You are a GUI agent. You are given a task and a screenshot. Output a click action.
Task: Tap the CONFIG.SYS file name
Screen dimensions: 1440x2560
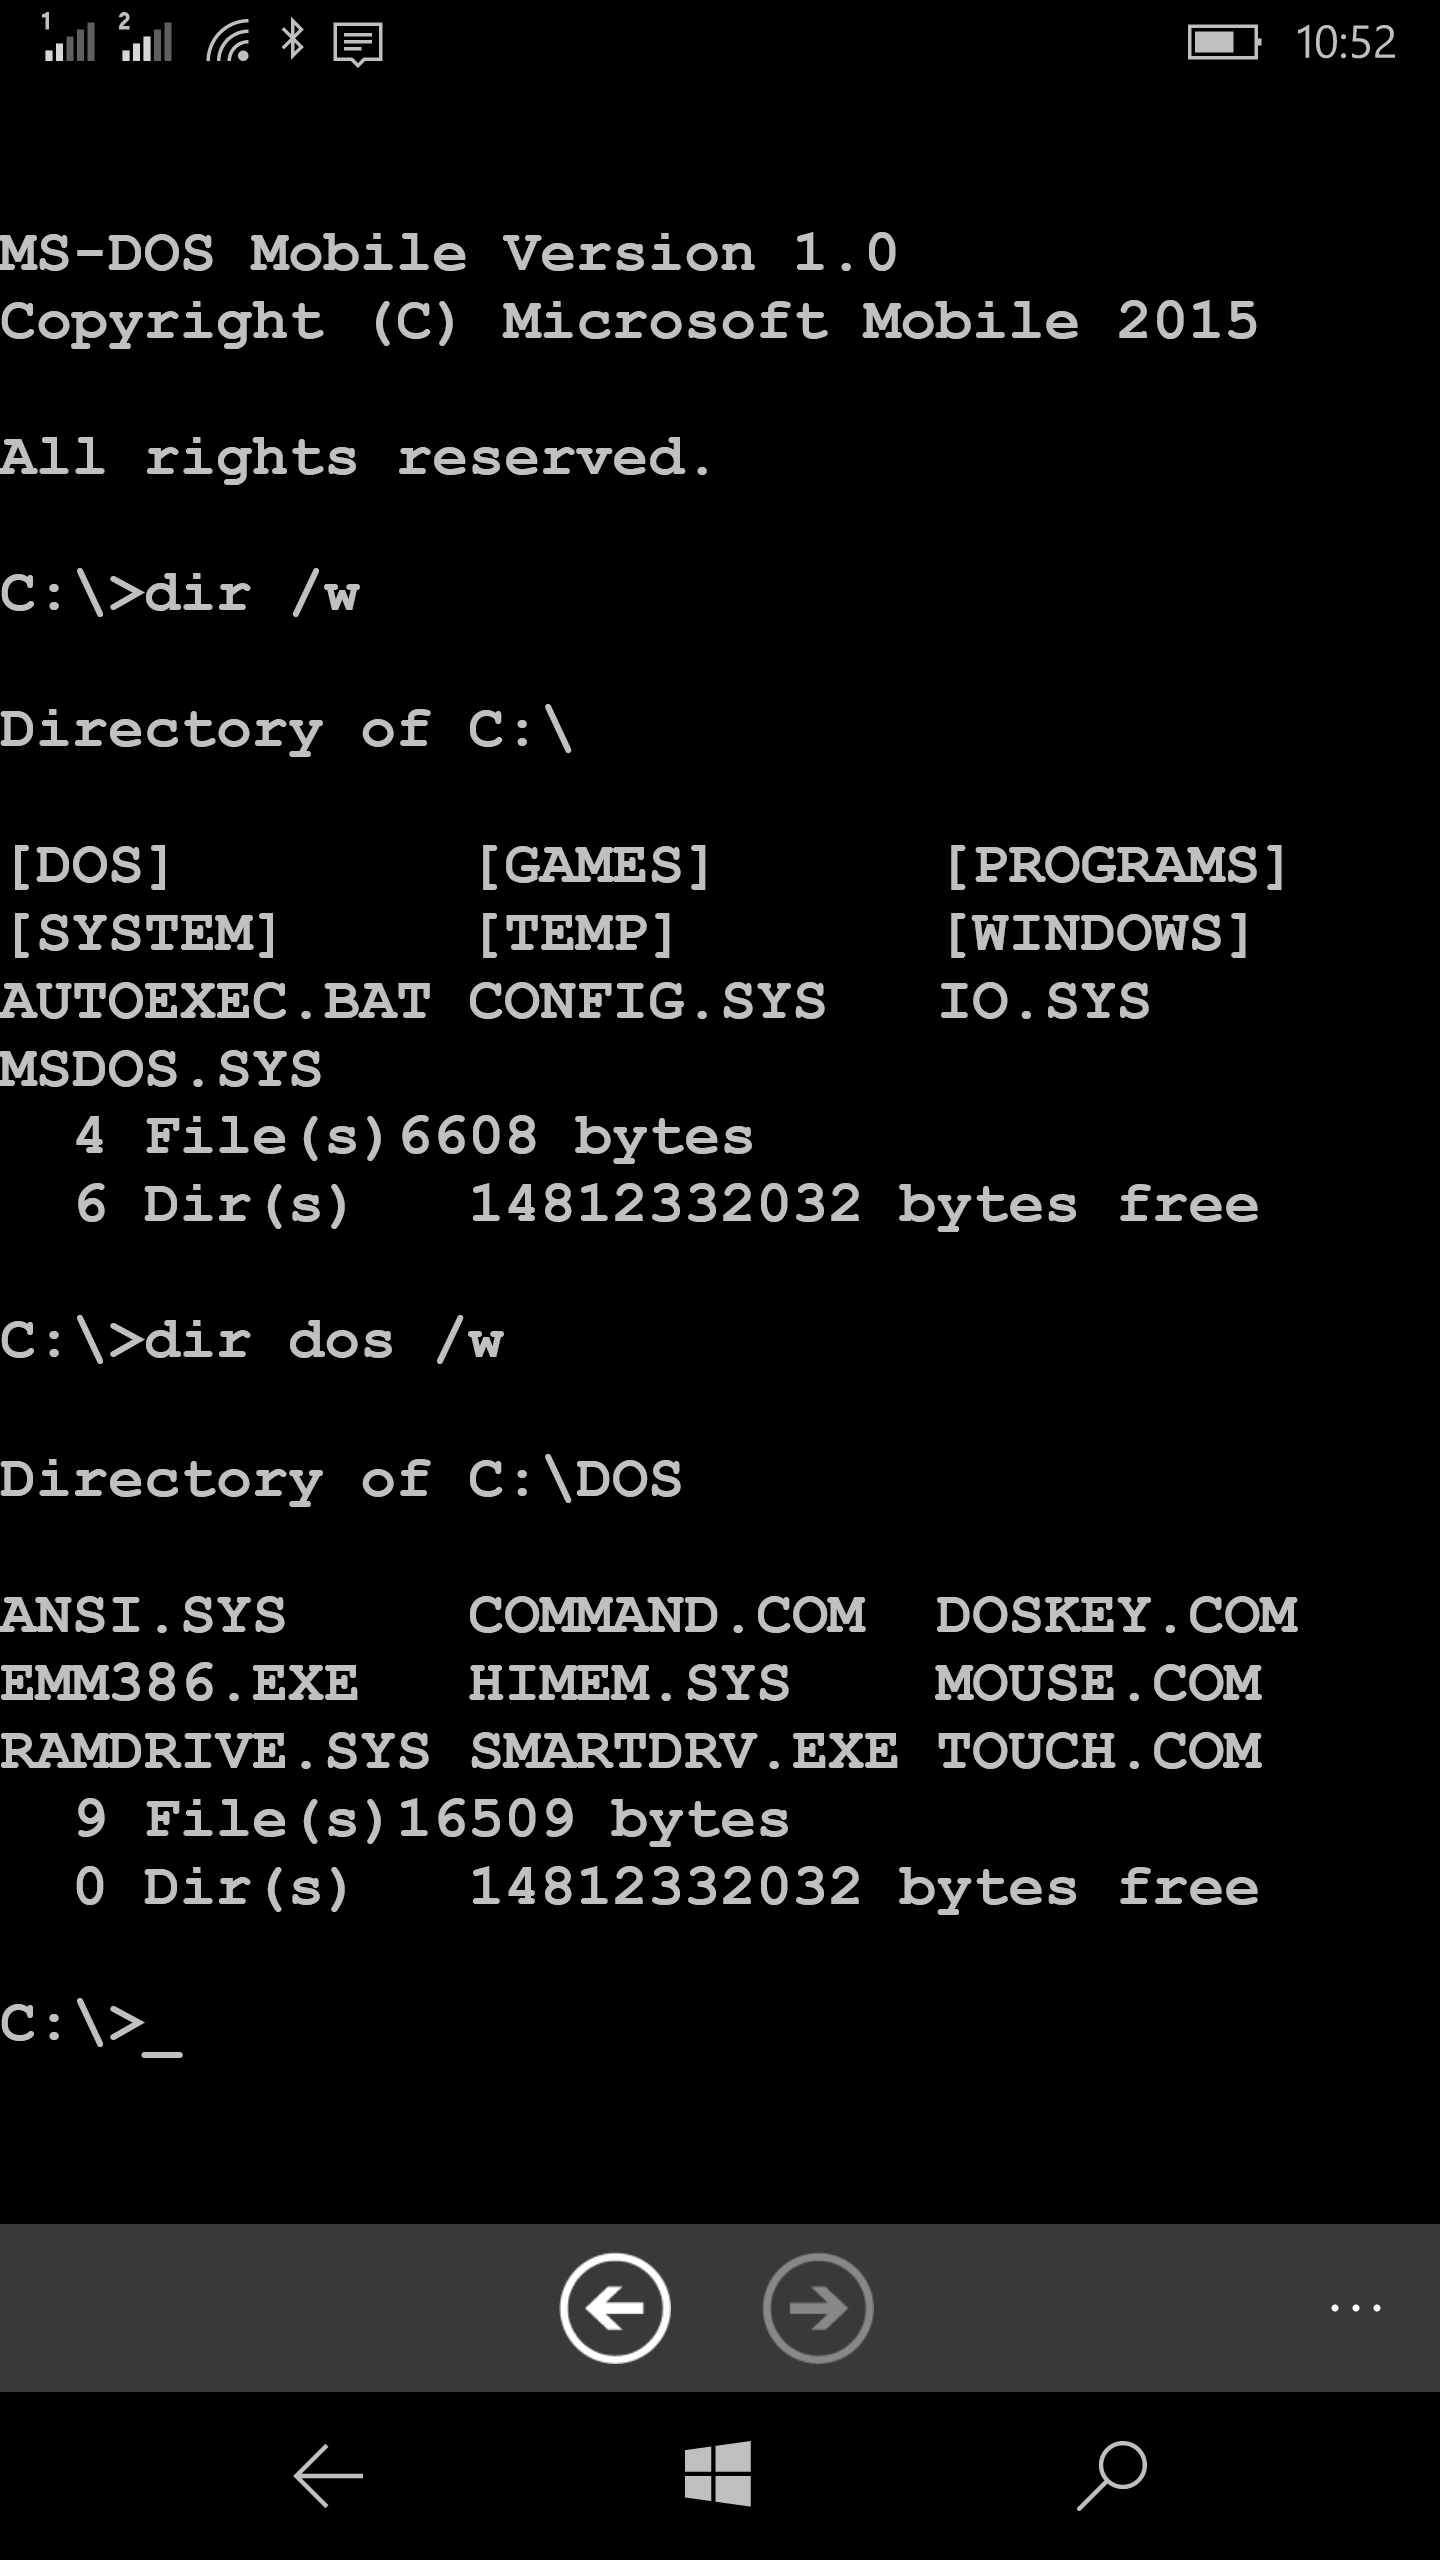click(647, 1002)
